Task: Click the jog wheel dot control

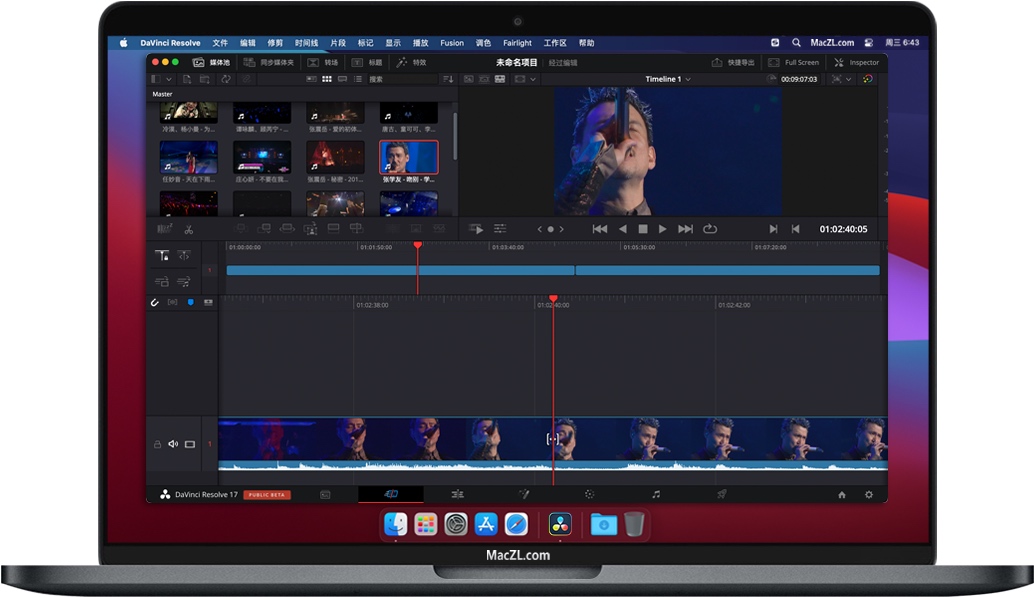Action: click(x=551, y=230)
